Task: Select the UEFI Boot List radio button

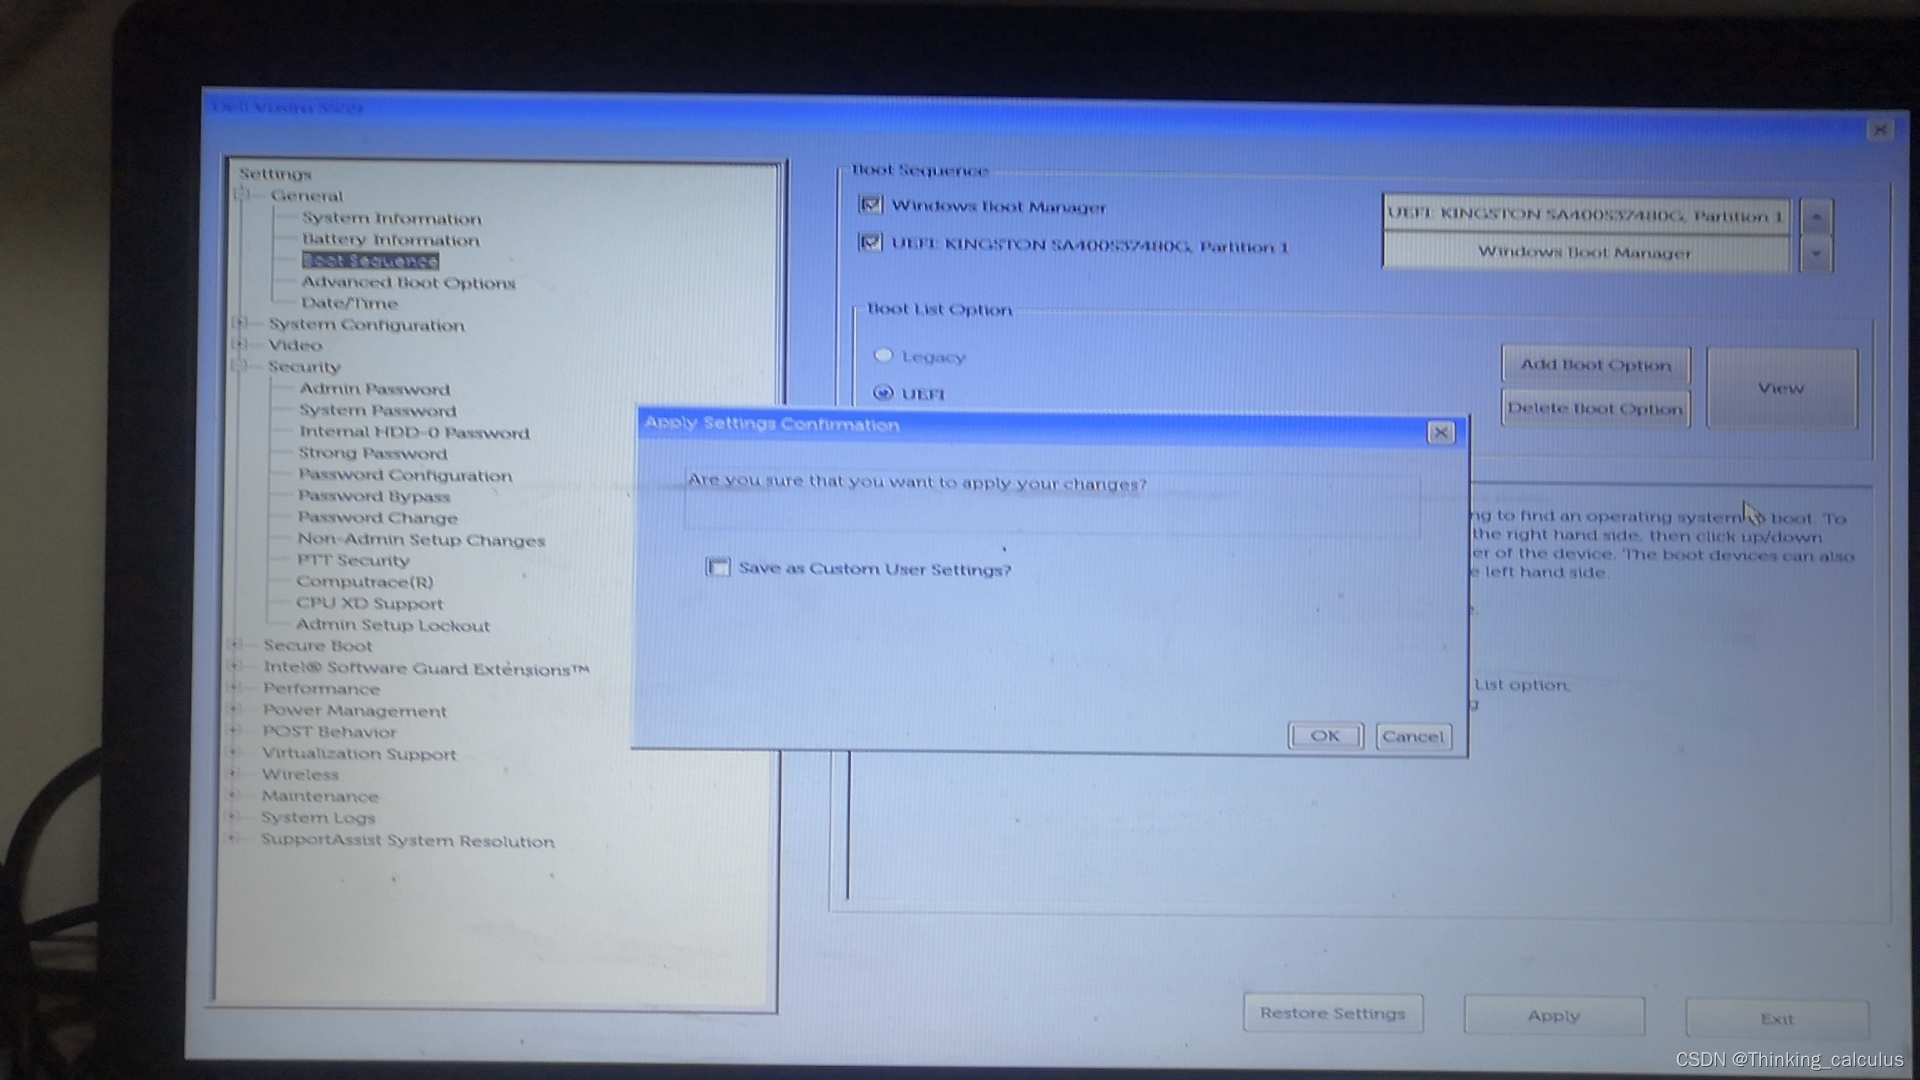Action: click(x=884, y=393)
